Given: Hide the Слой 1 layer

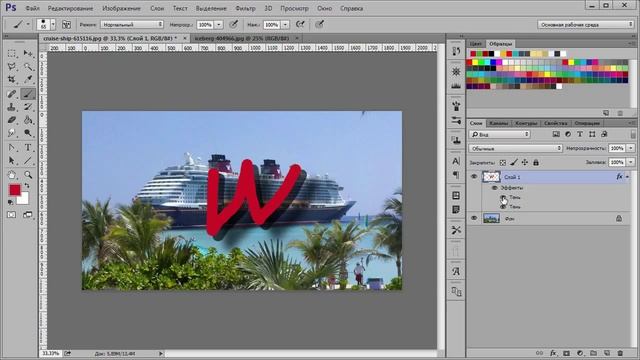Looking at the screenshot, I should 474,177.
